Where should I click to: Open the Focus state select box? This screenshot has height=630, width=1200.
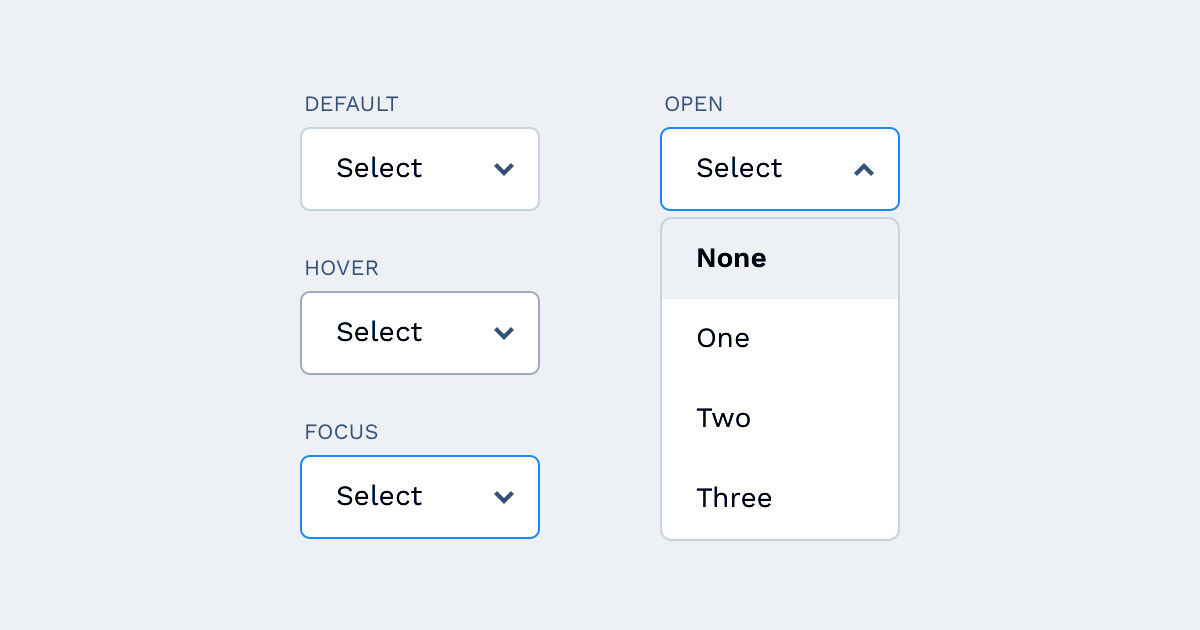pyautogui.click(x=420, y=497)
